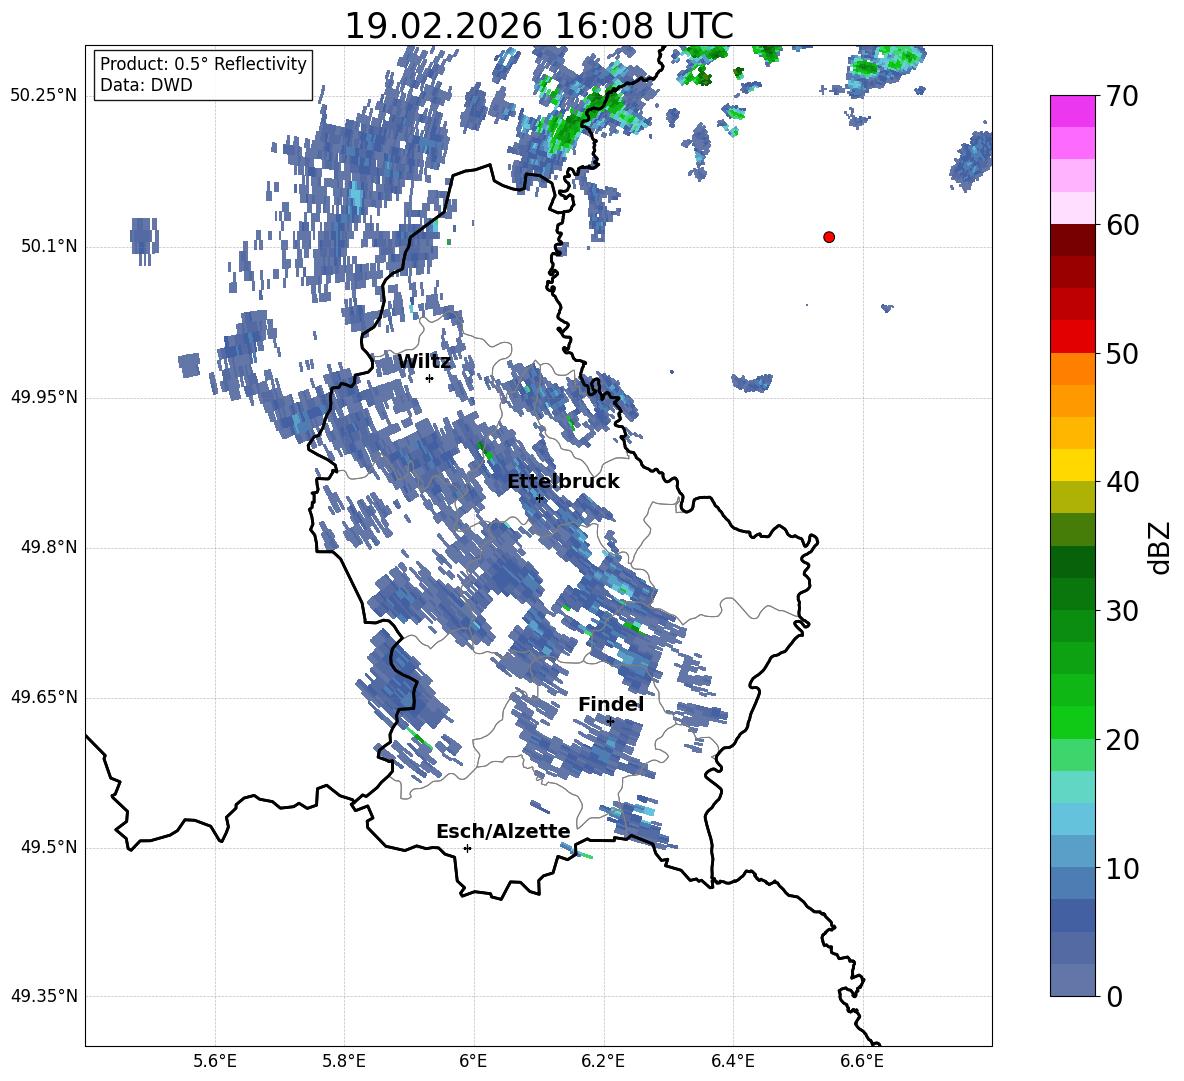Click the 10 value on the colorbar
Screen dimensions: 1184x1081
(x=1121, y=869)
